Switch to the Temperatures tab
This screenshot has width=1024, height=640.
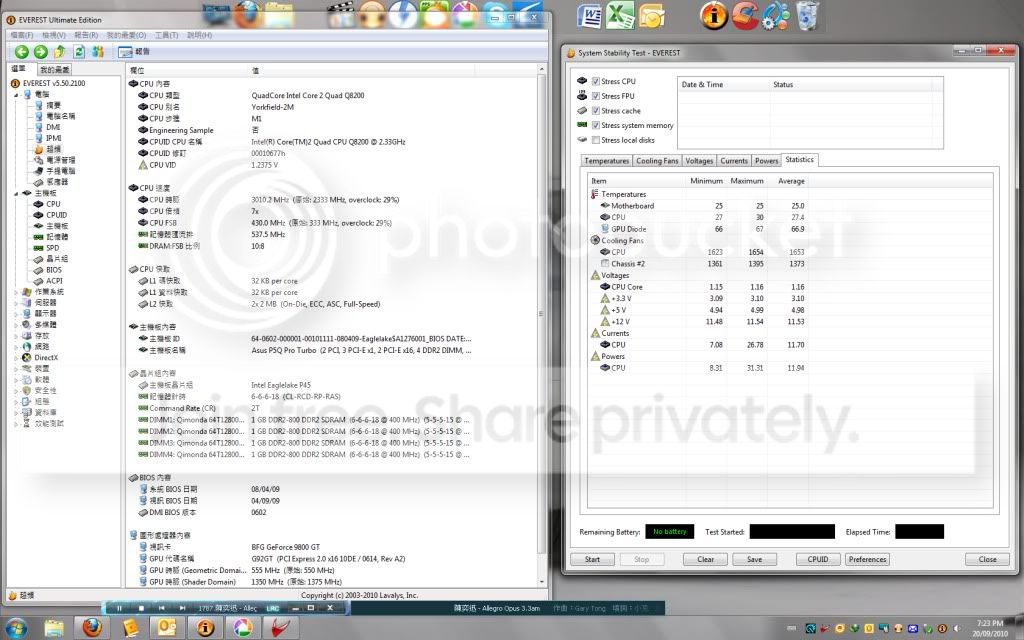click(x=607, y=161)
